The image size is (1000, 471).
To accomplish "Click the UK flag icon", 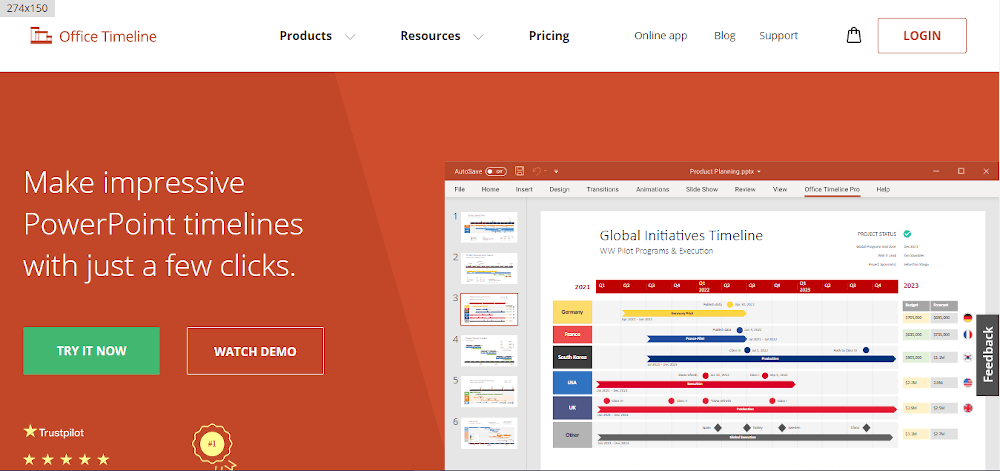I will coord(967,408).
